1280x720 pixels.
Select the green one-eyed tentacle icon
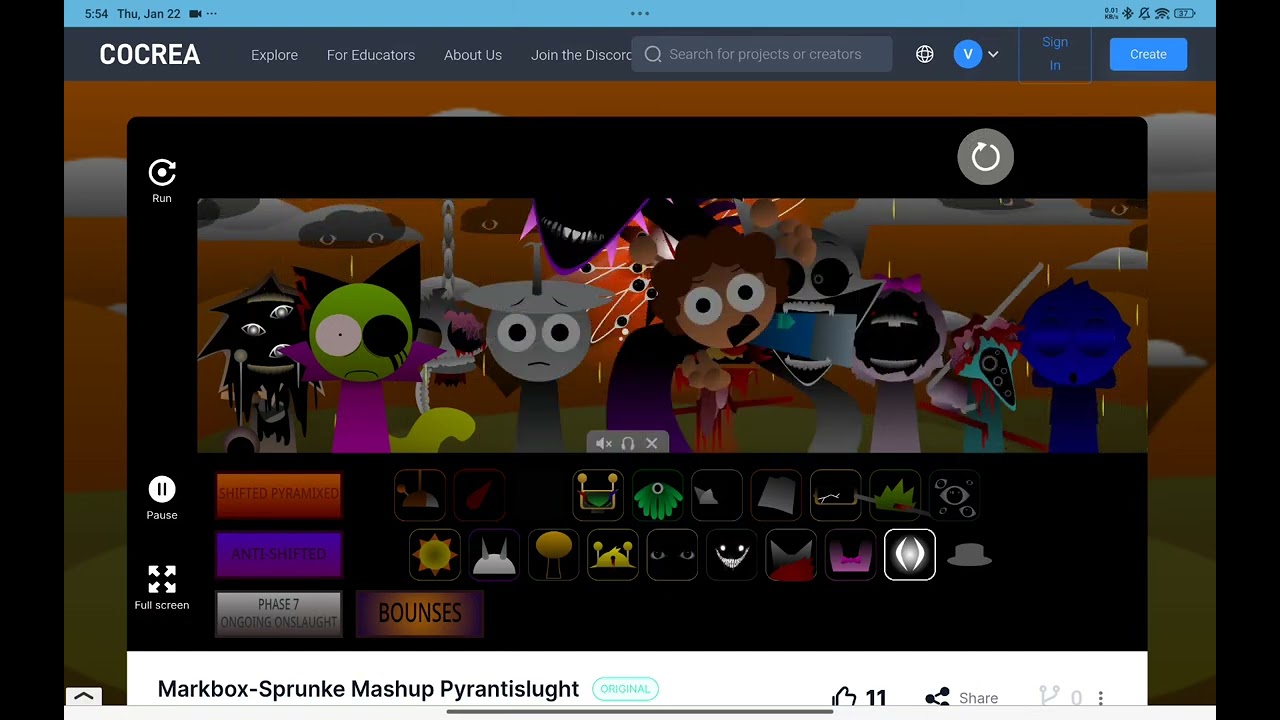pyautogui.click(x=657, y=495)
